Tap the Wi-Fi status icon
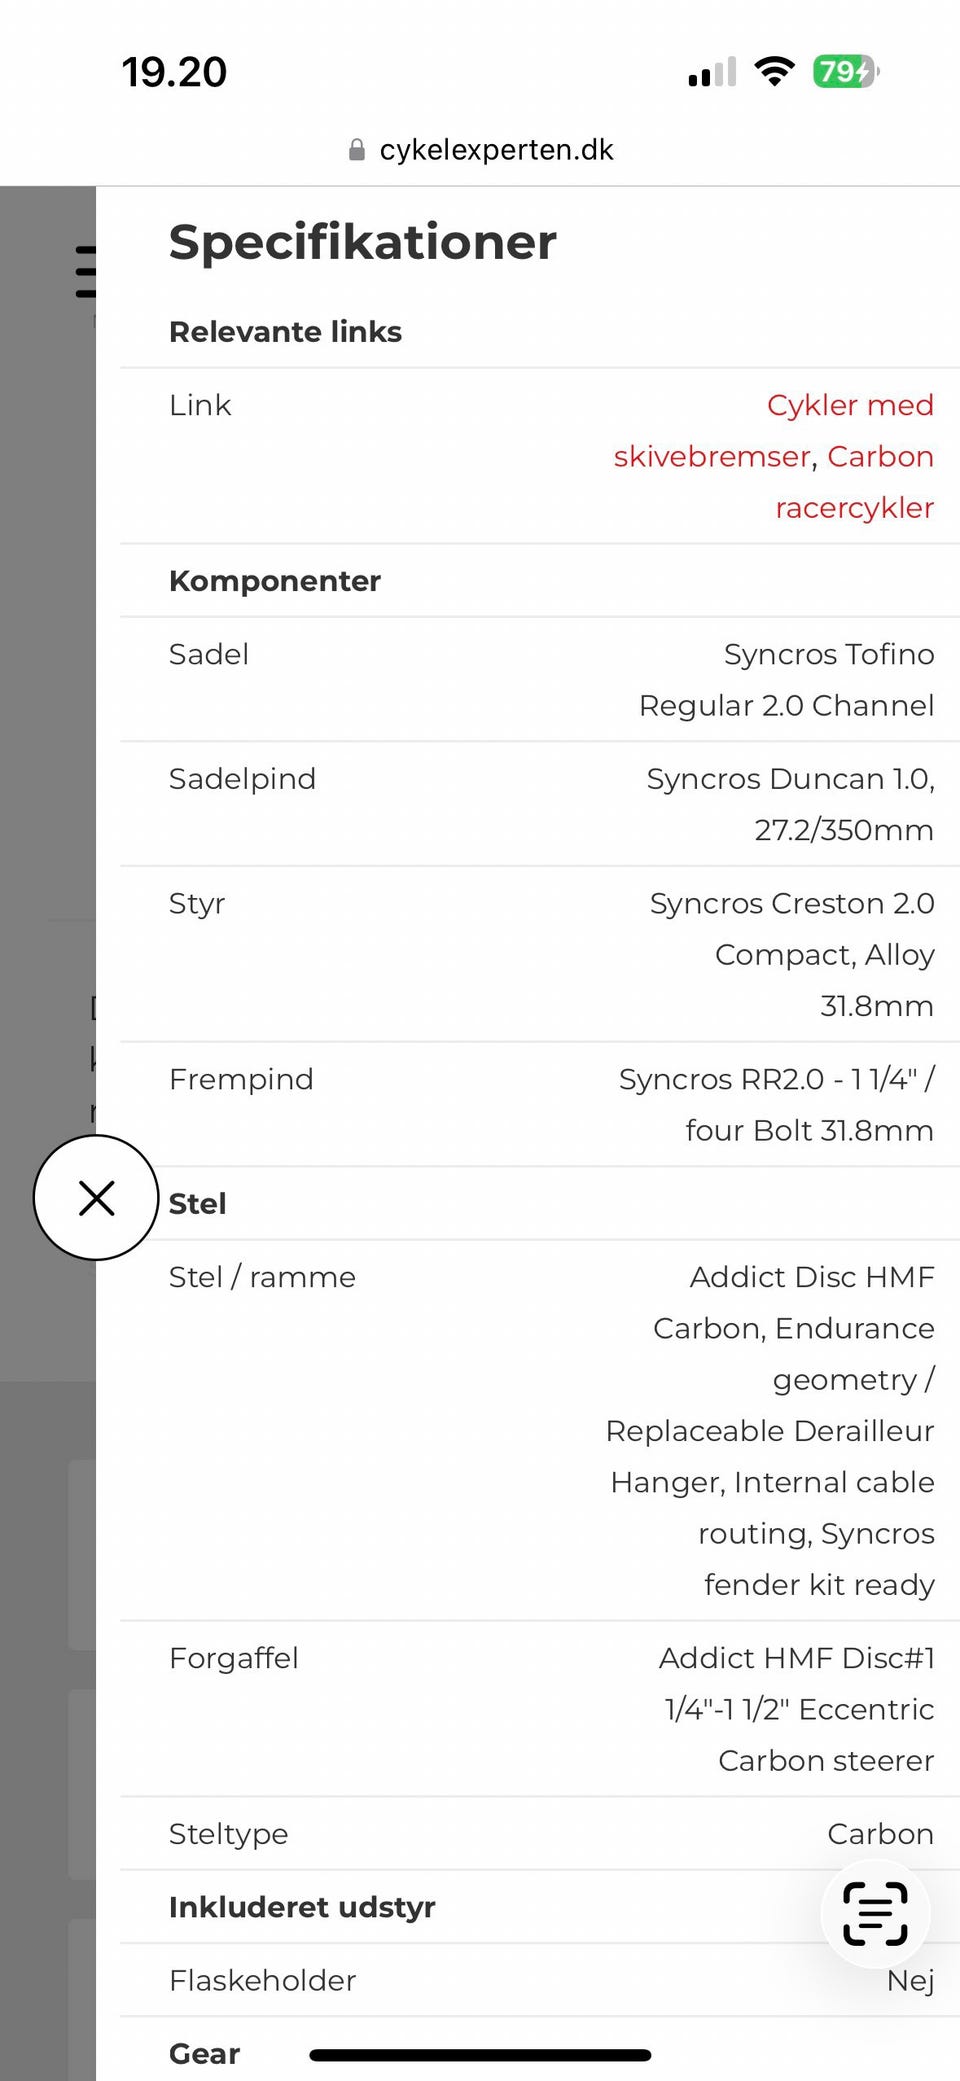Image resolution: width=960 pixels, height=2081 pixels. pyautogui.click(x=774, y=71)
